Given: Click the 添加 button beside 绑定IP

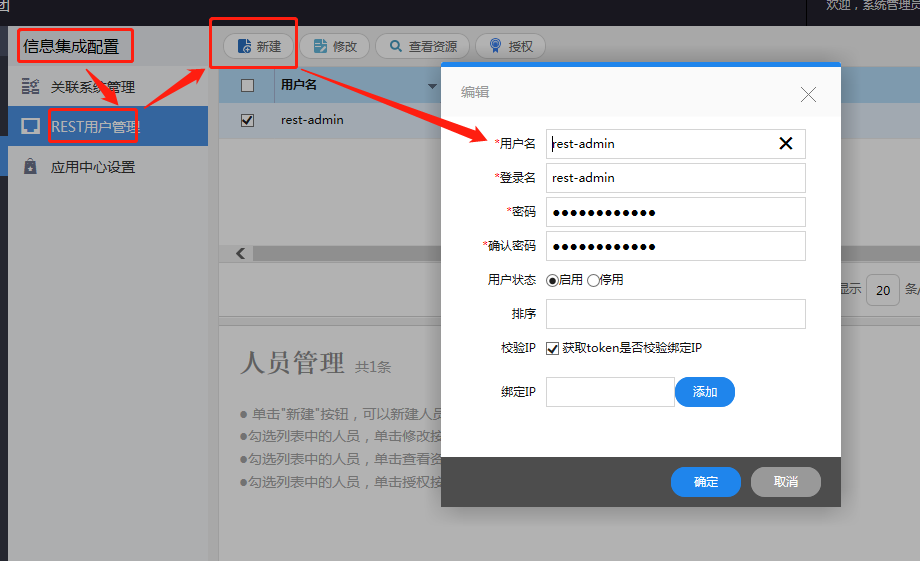Looking at the screenshot, I should pyautogui.click(x=705, y=392).
